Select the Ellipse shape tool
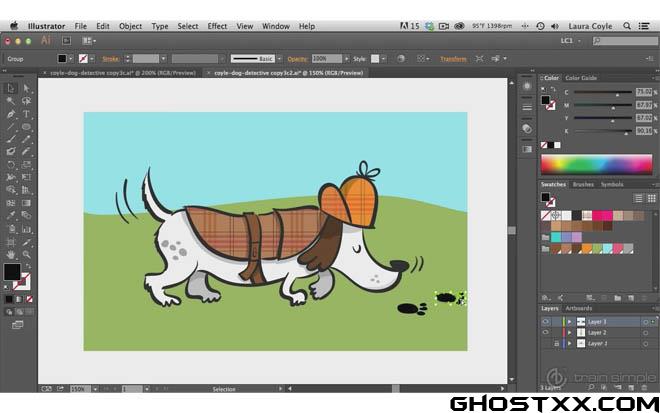The height and width of the screenshot is (413, 660). [26, 127]
